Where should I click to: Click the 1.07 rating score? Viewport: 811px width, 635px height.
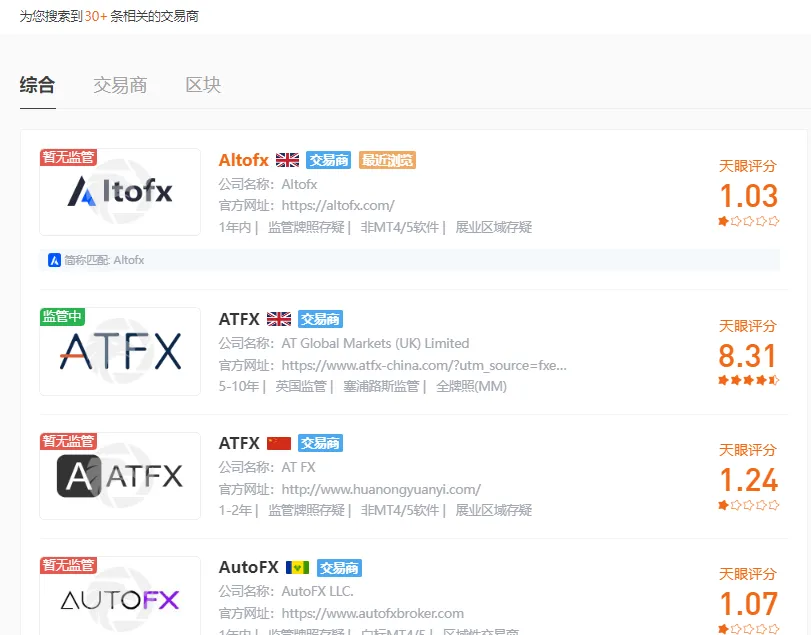[x=748, y=603]
